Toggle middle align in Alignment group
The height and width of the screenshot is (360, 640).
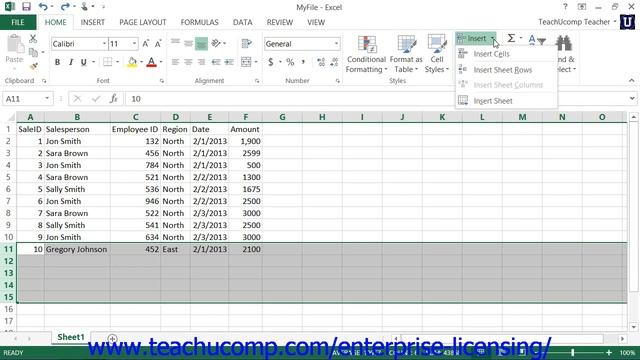188,43
